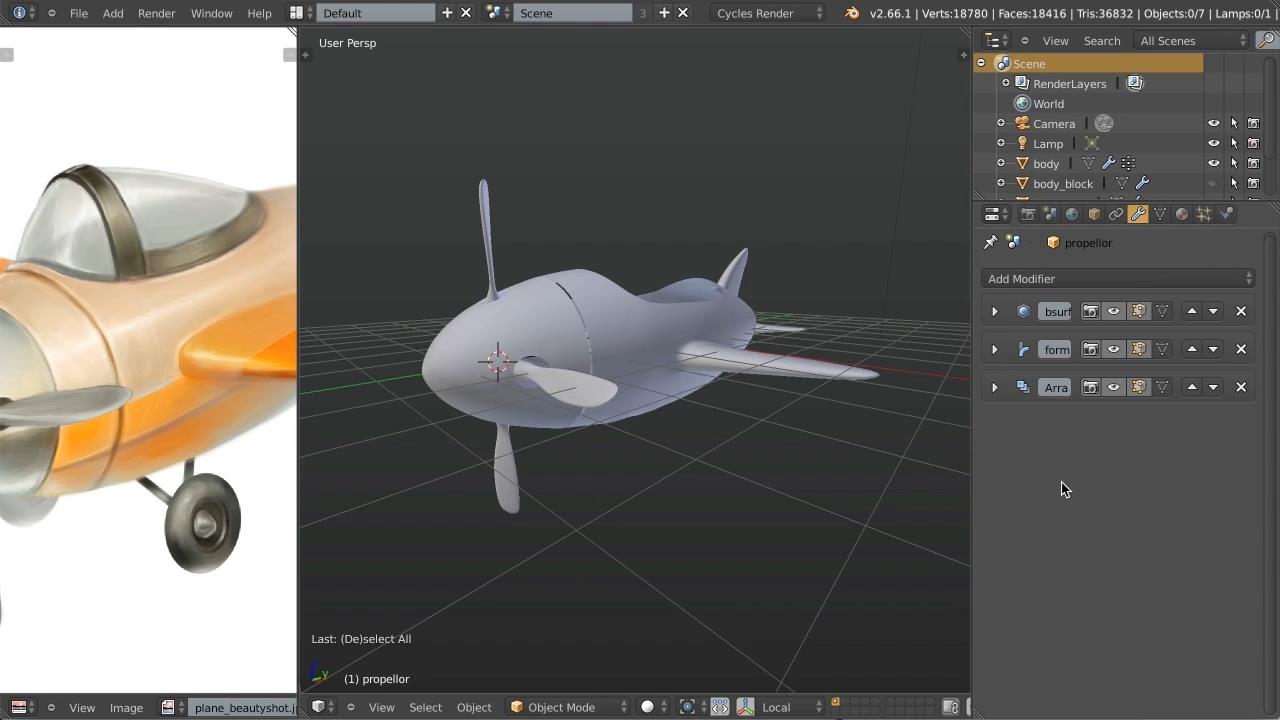Open the File menu

(79, 13)
